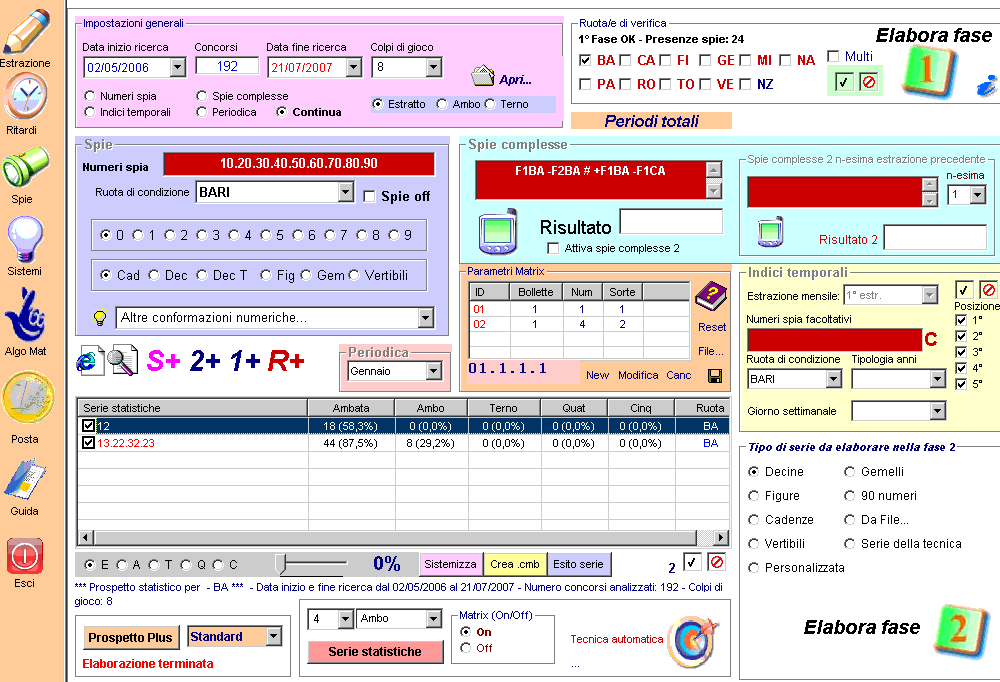1000x682 pixels.
Task: Open the Posta coin icon
Action: point(27,398)
